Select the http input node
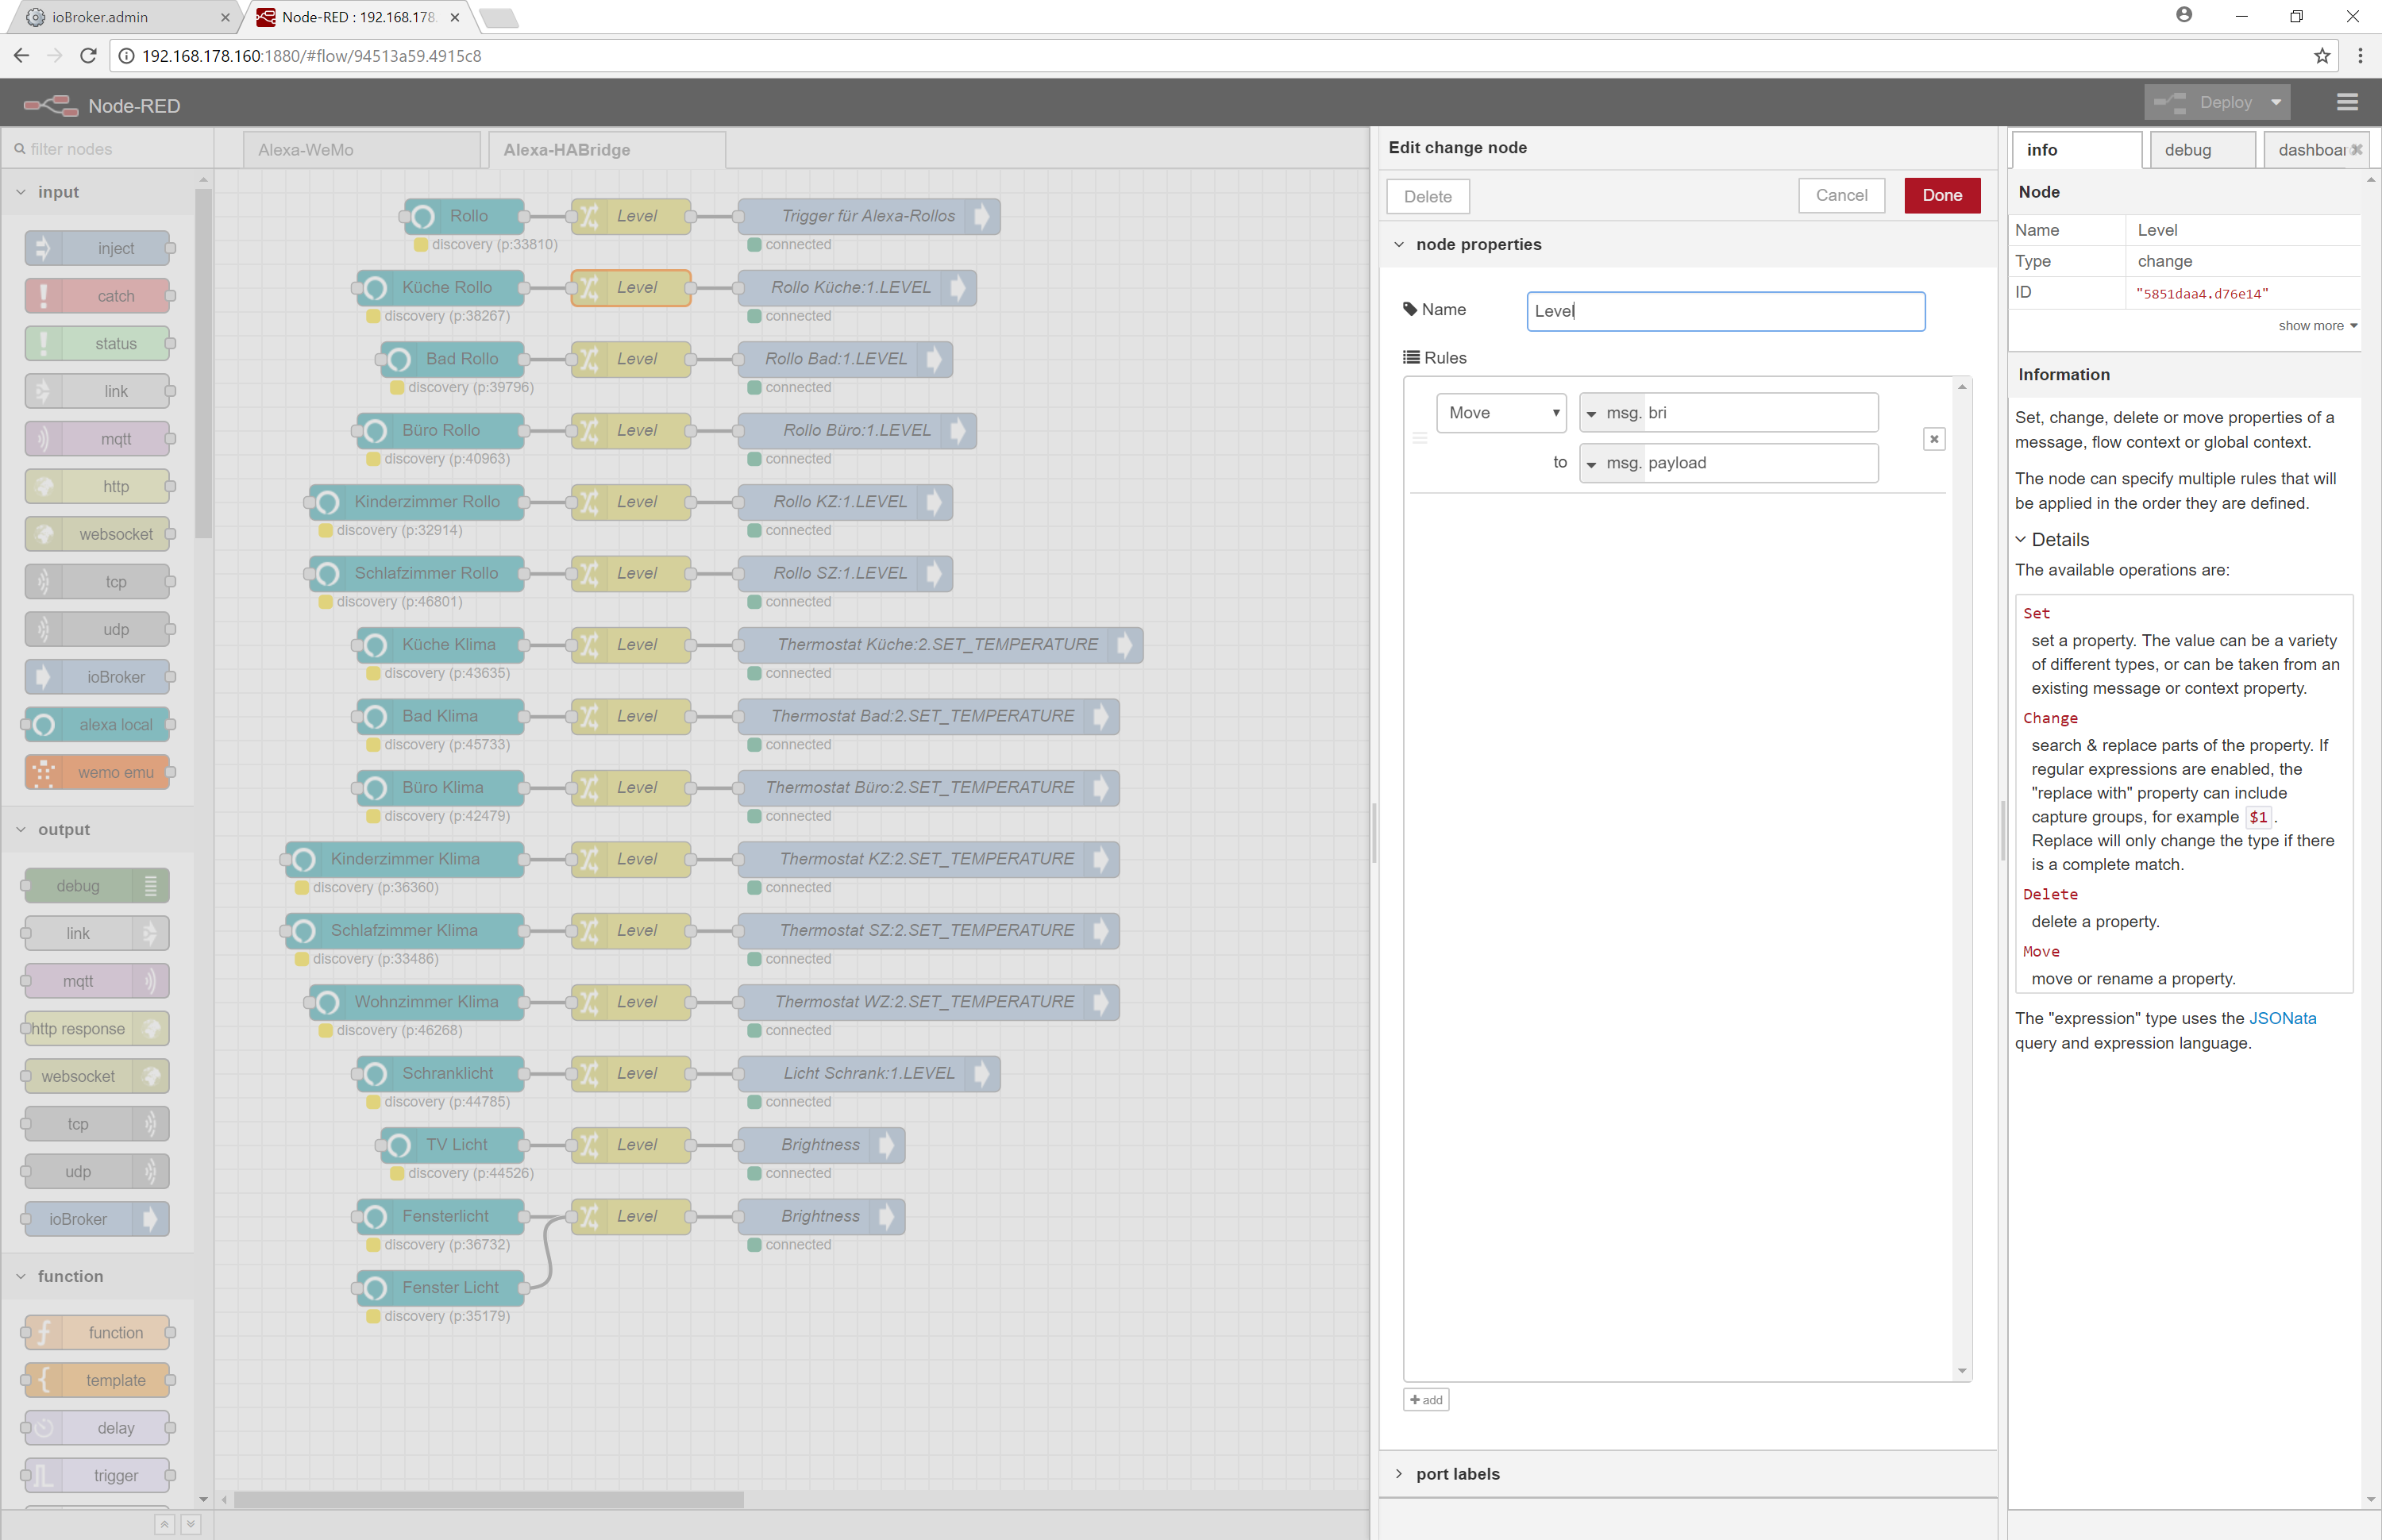Viewport: 2382px width, 1540px height. pos(97,487)
